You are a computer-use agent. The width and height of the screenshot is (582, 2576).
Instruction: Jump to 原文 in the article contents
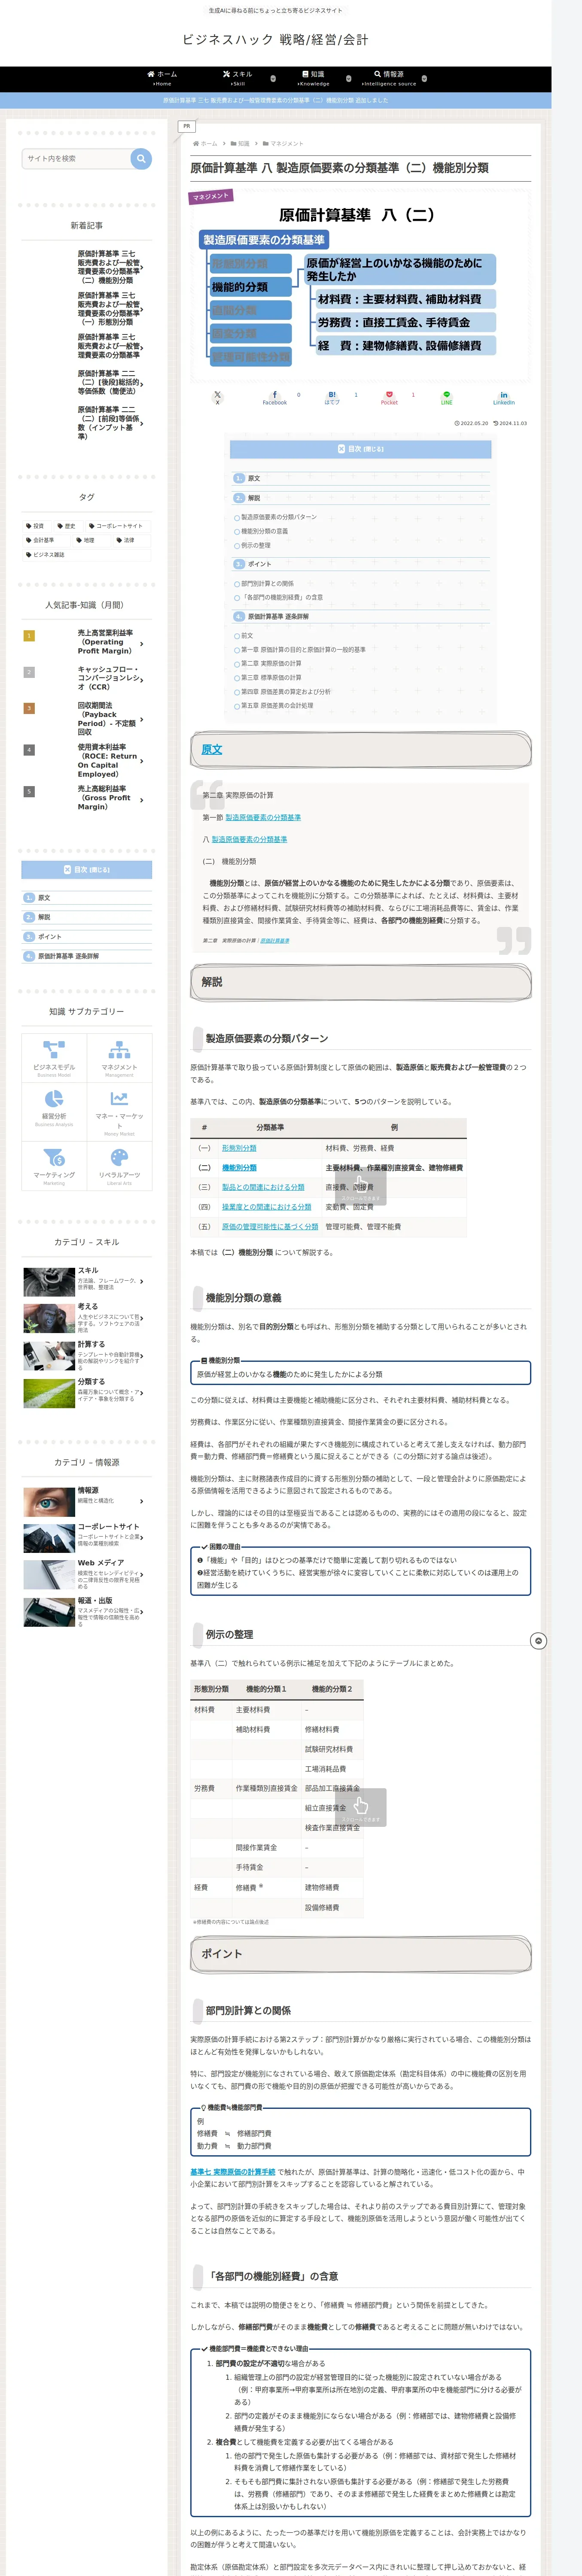click(254, 478)
